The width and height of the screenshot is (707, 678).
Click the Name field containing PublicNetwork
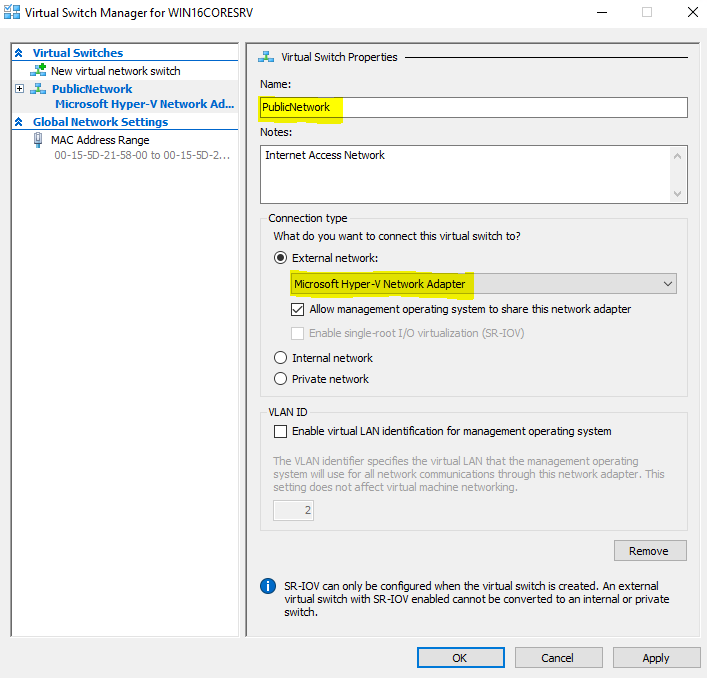(473, 107)
